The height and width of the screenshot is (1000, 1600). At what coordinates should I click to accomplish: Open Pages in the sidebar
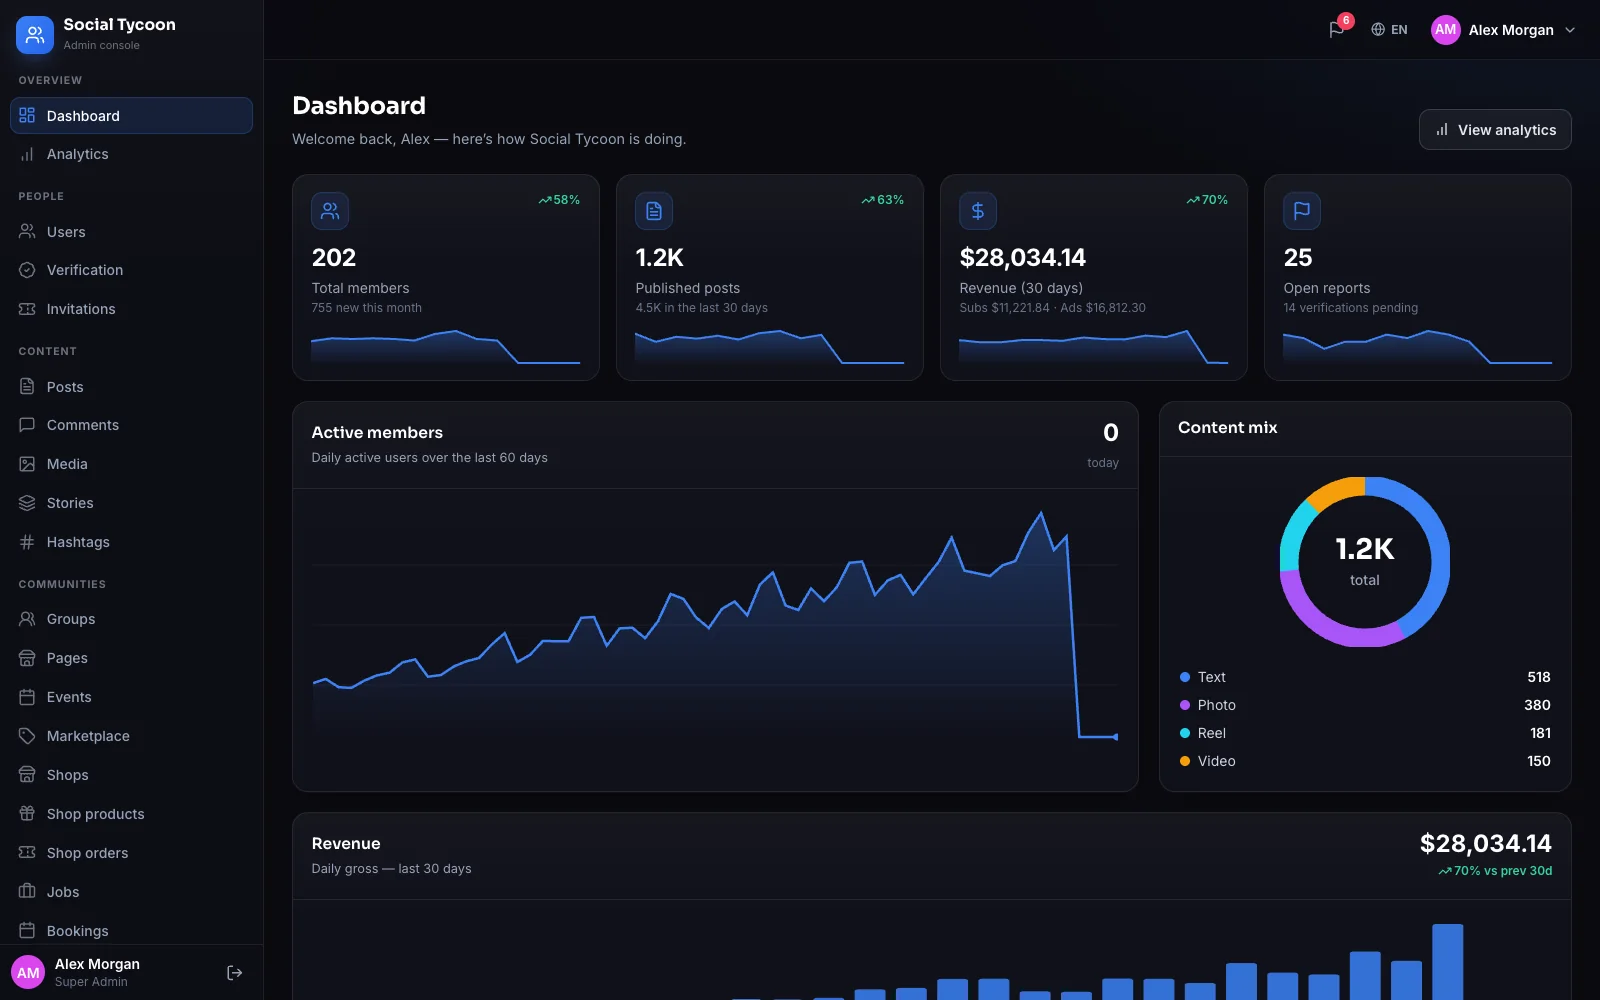131,658
